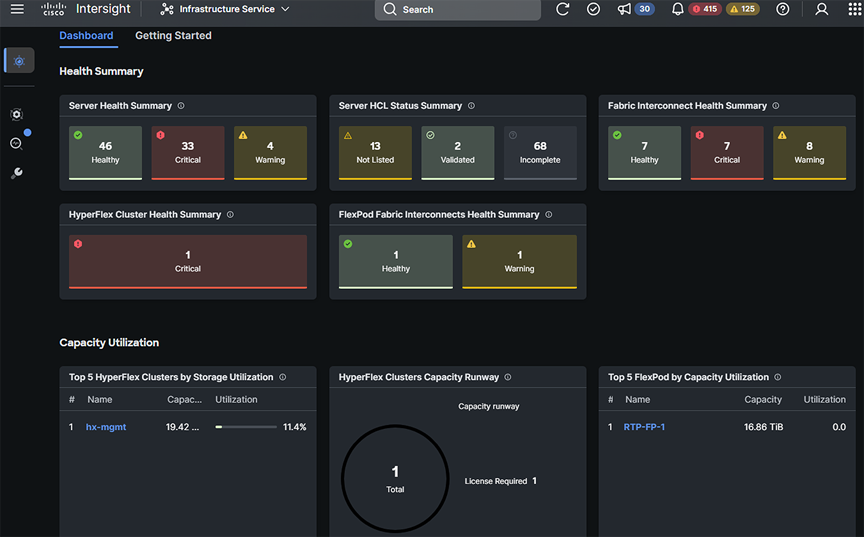Image resolution: width=864 pixels, height=537 pixels.
Task: Click info icon beside HyperFlex Cluster Health Summary
Action: coord(230,215)
